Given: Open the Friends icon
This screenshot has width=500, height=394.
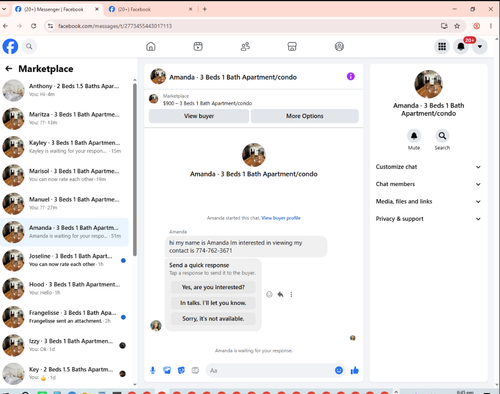Looking at the screenshot, I should tap(245, 46).
